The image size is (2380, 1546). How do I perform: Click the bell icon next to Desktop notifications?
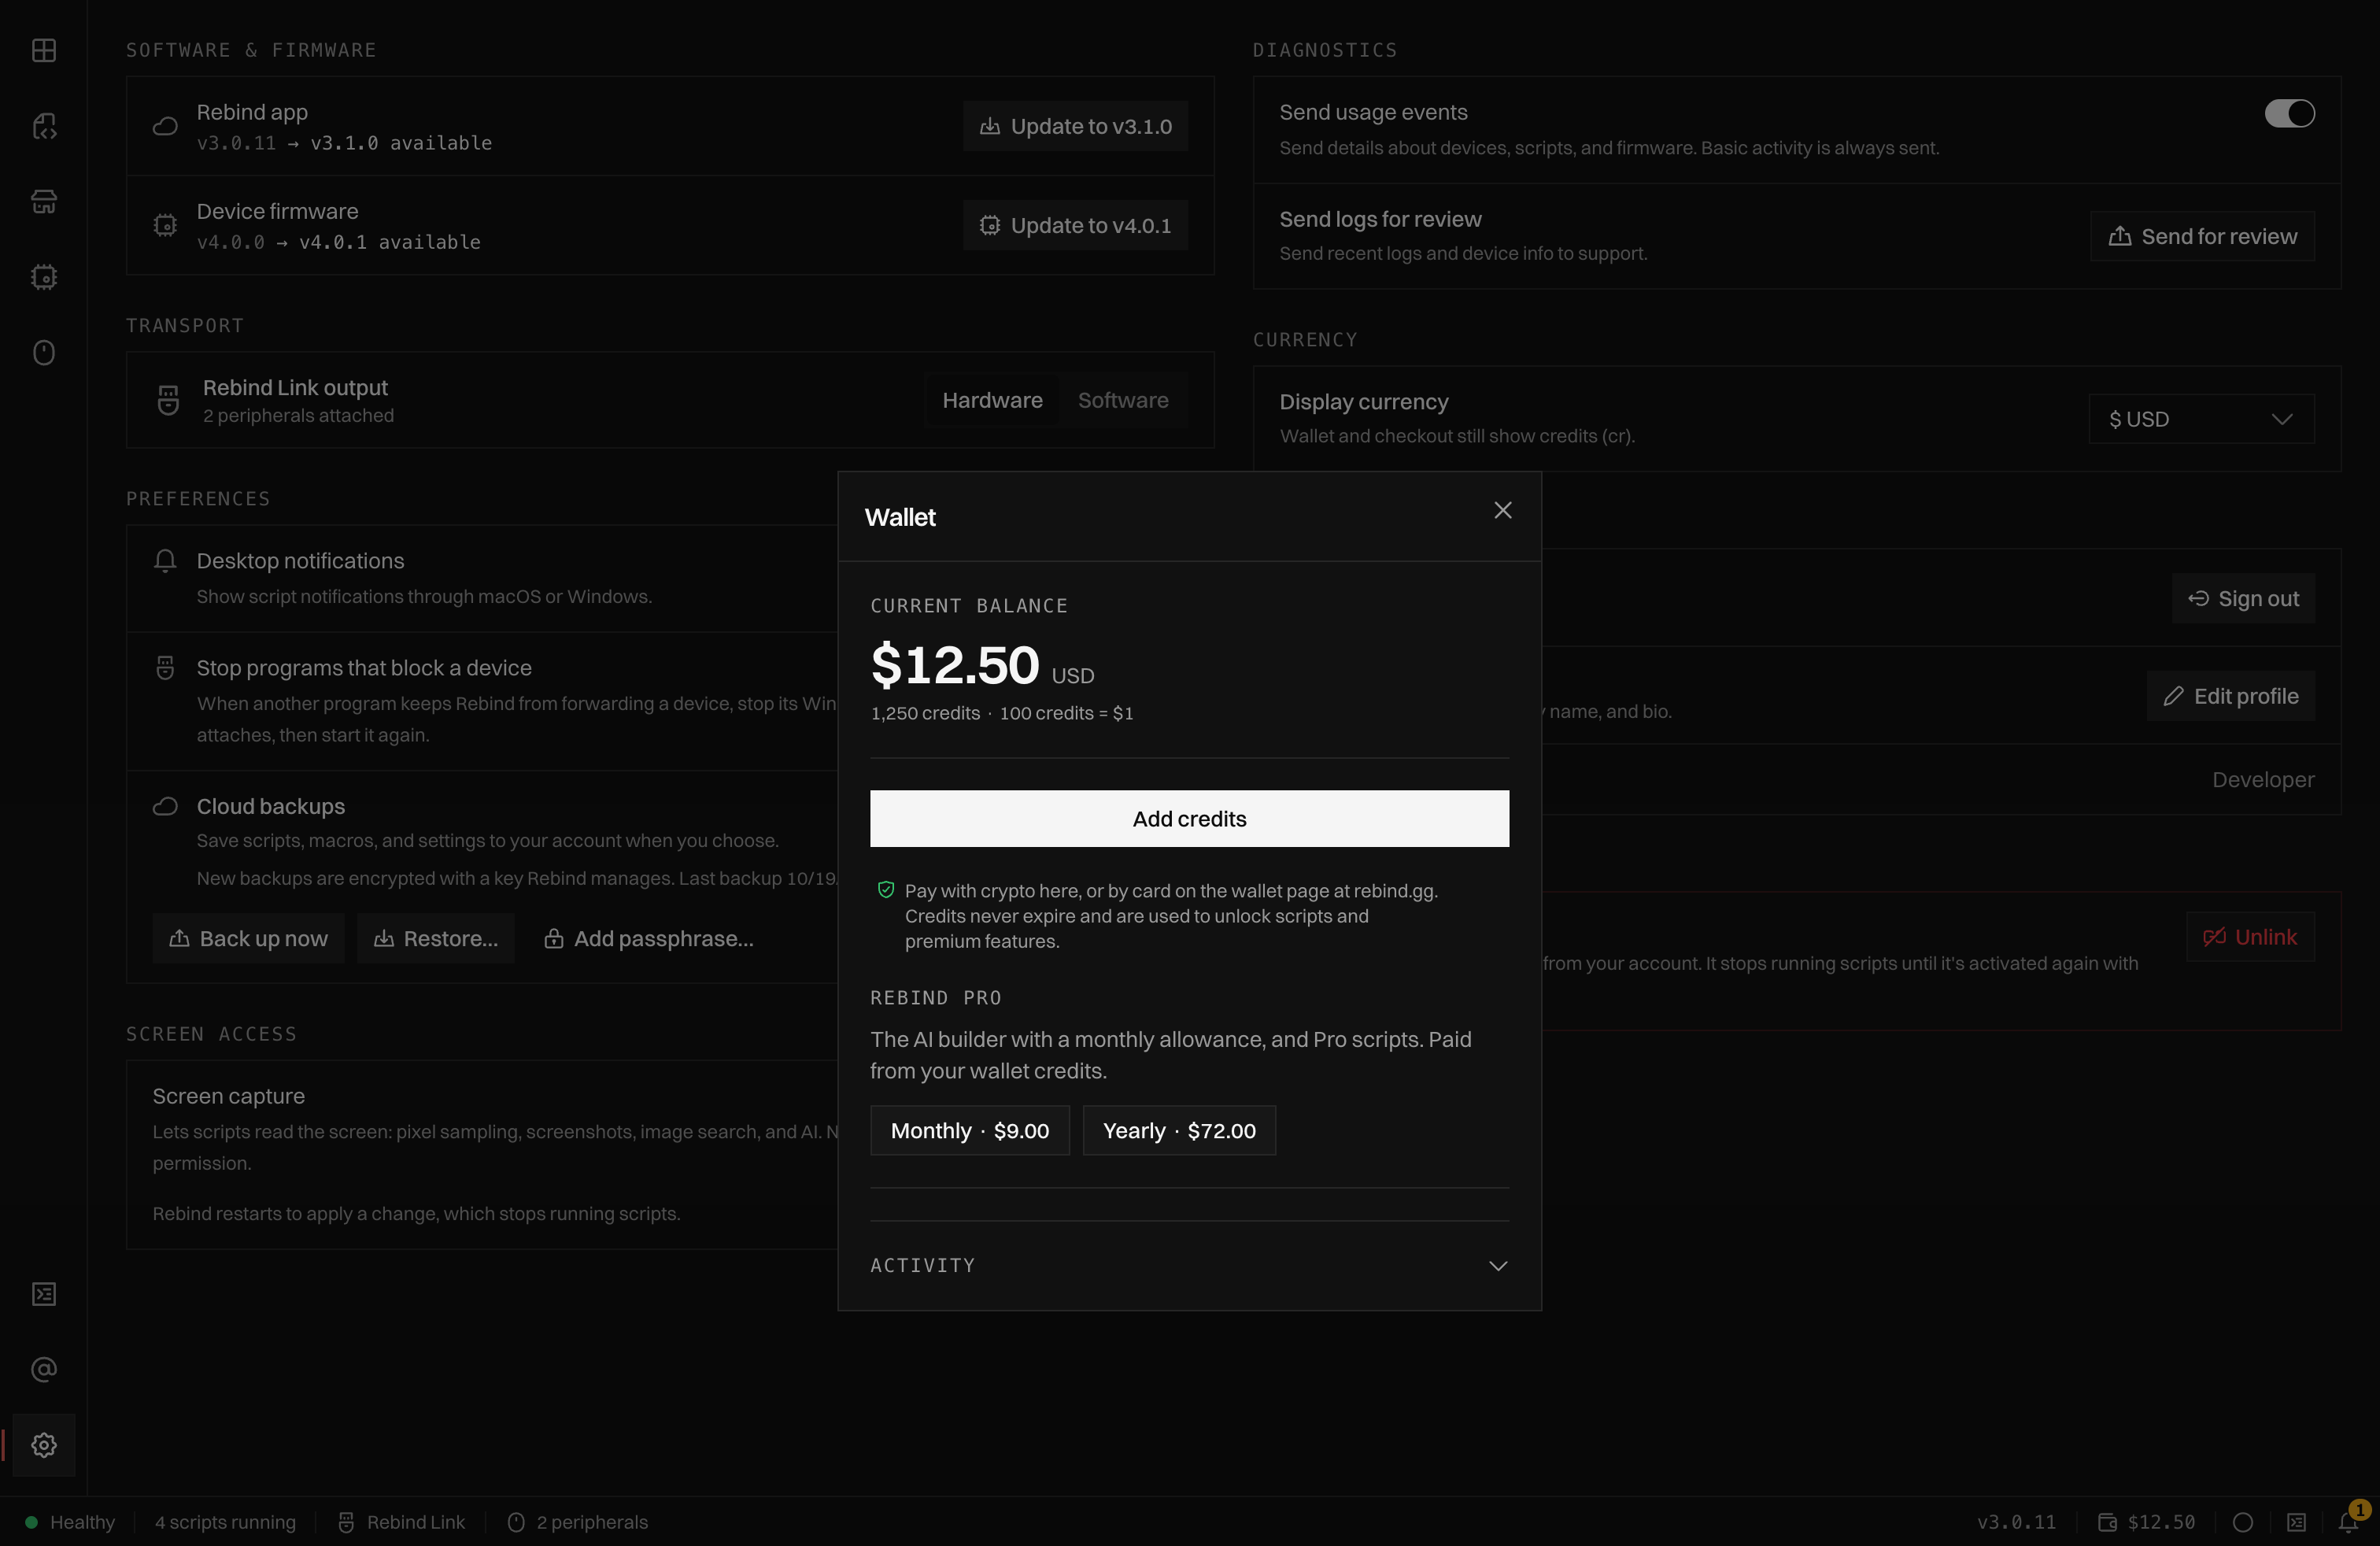tap(165, 560)
